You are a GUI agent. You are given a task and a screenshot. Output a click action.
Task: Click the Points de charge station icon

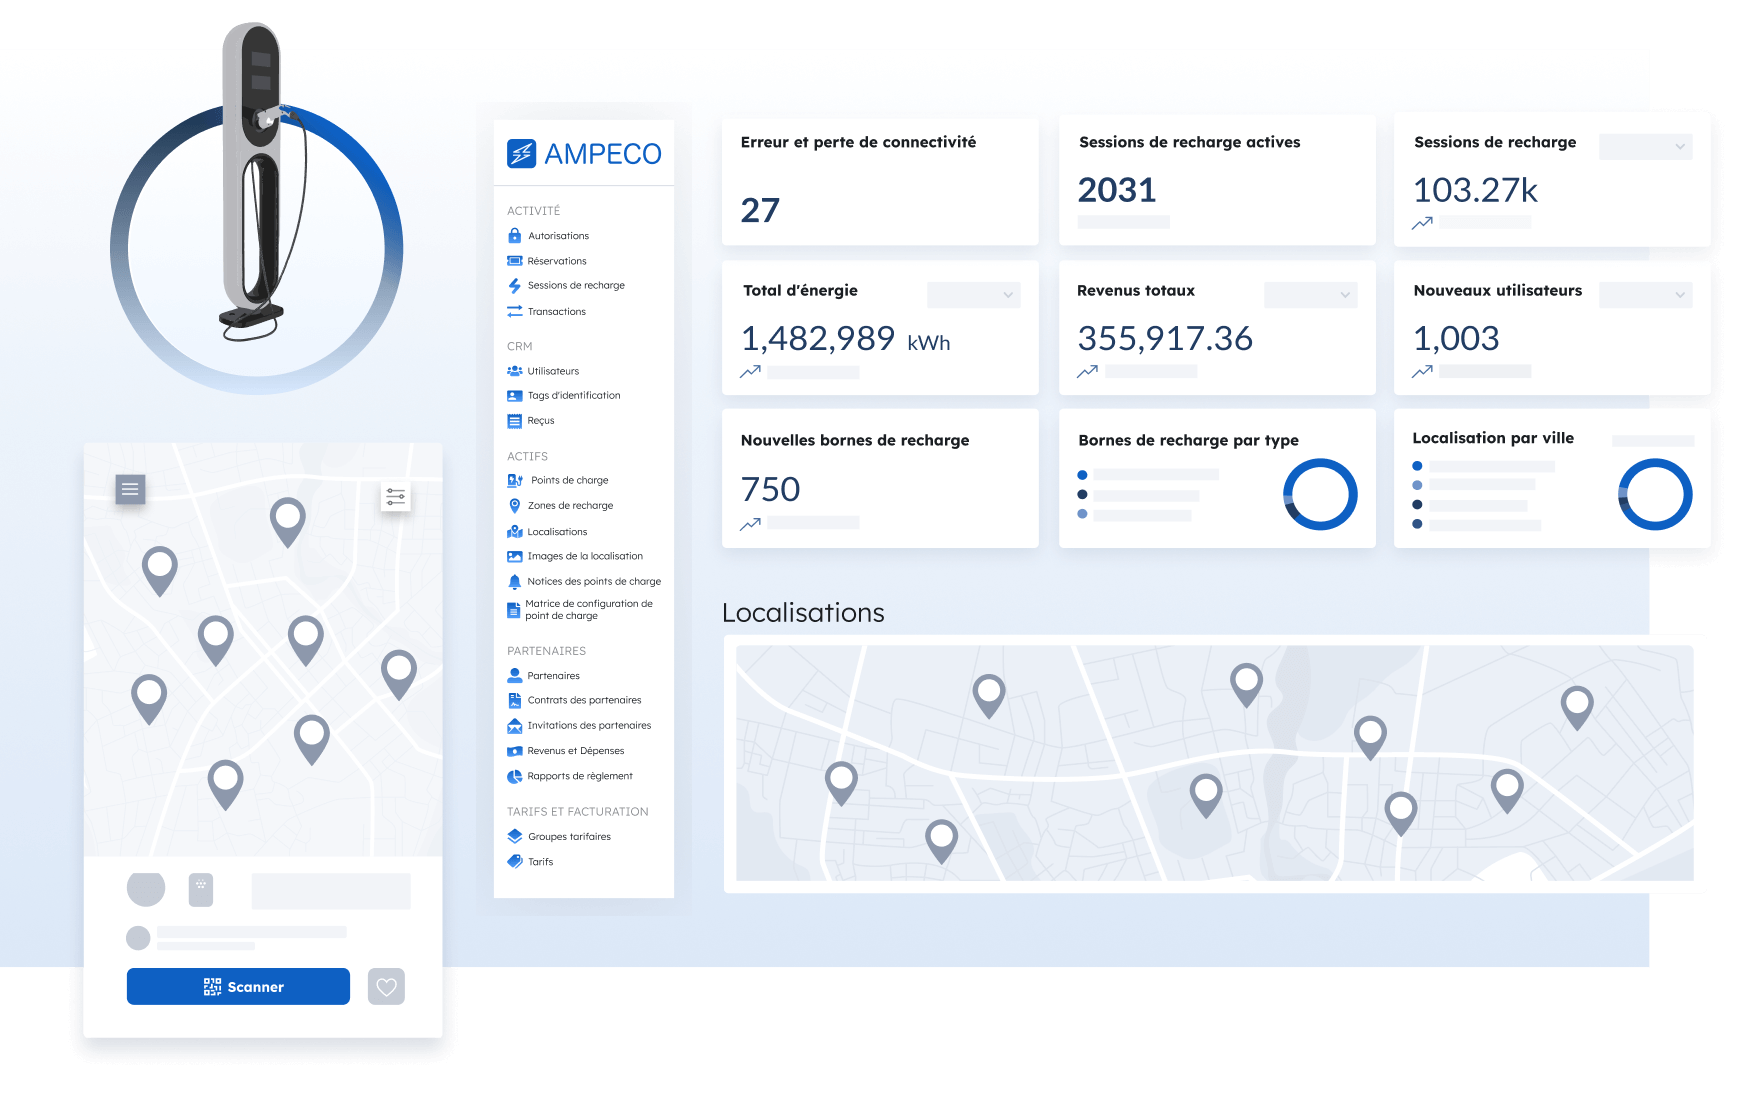pyautogui.click(x=515, y=480)
